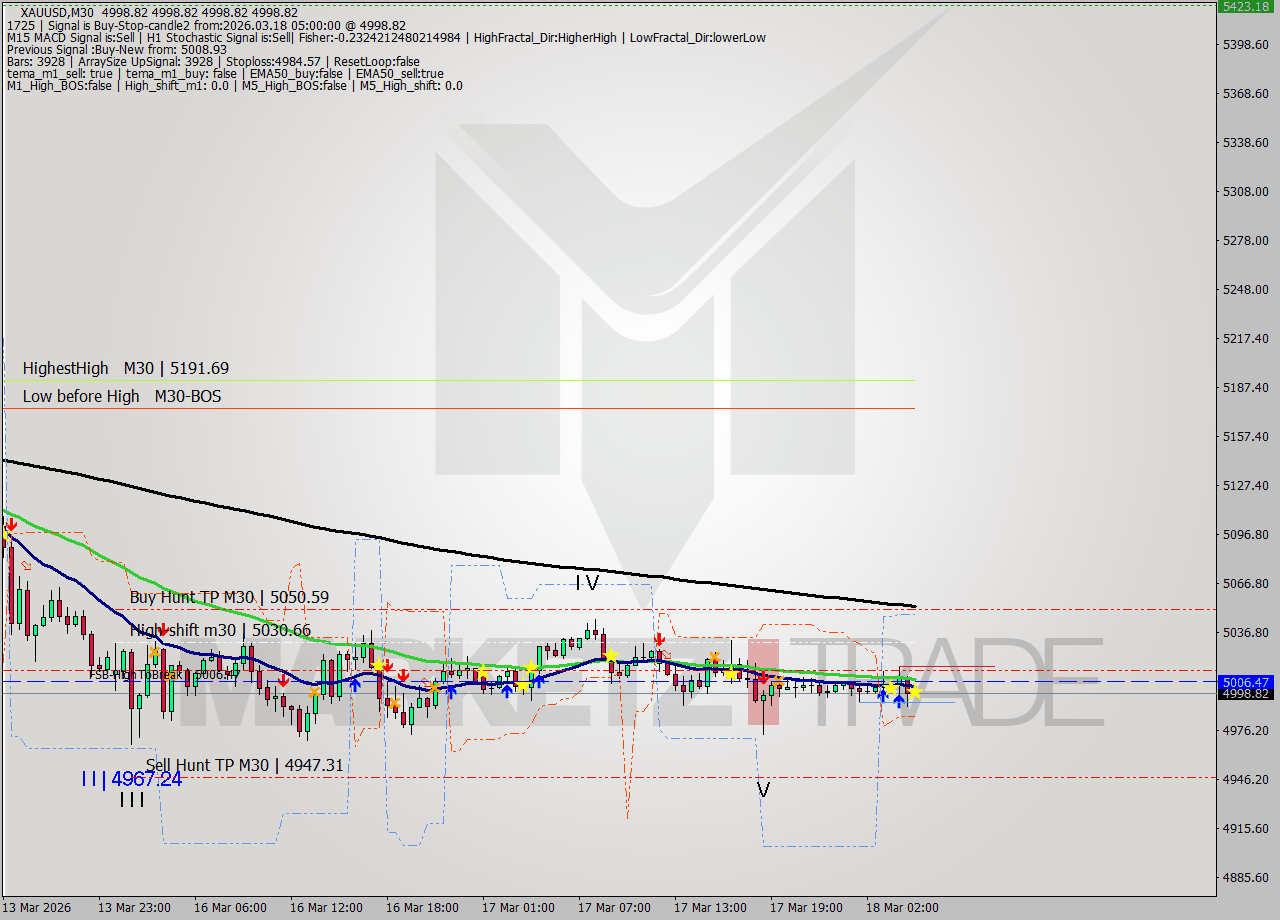Select the Low before High M30-BOS annotation

click(122, 396)
